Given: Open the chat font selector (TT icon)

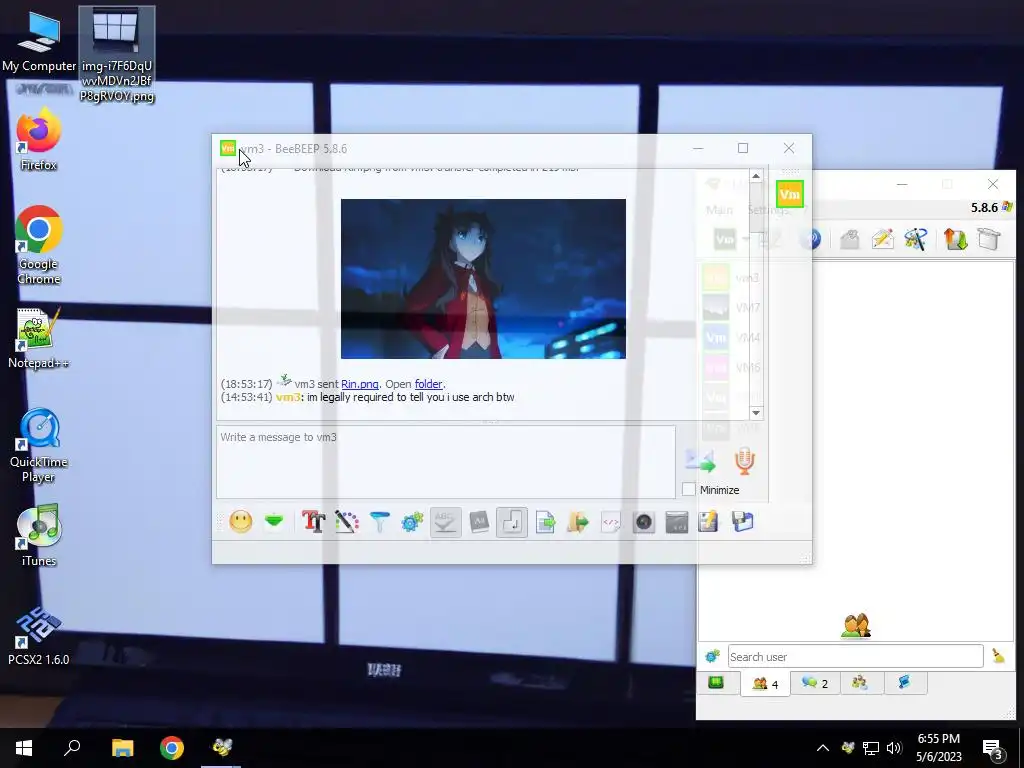Looking at the screenshot, I should [x=313, y=522].
